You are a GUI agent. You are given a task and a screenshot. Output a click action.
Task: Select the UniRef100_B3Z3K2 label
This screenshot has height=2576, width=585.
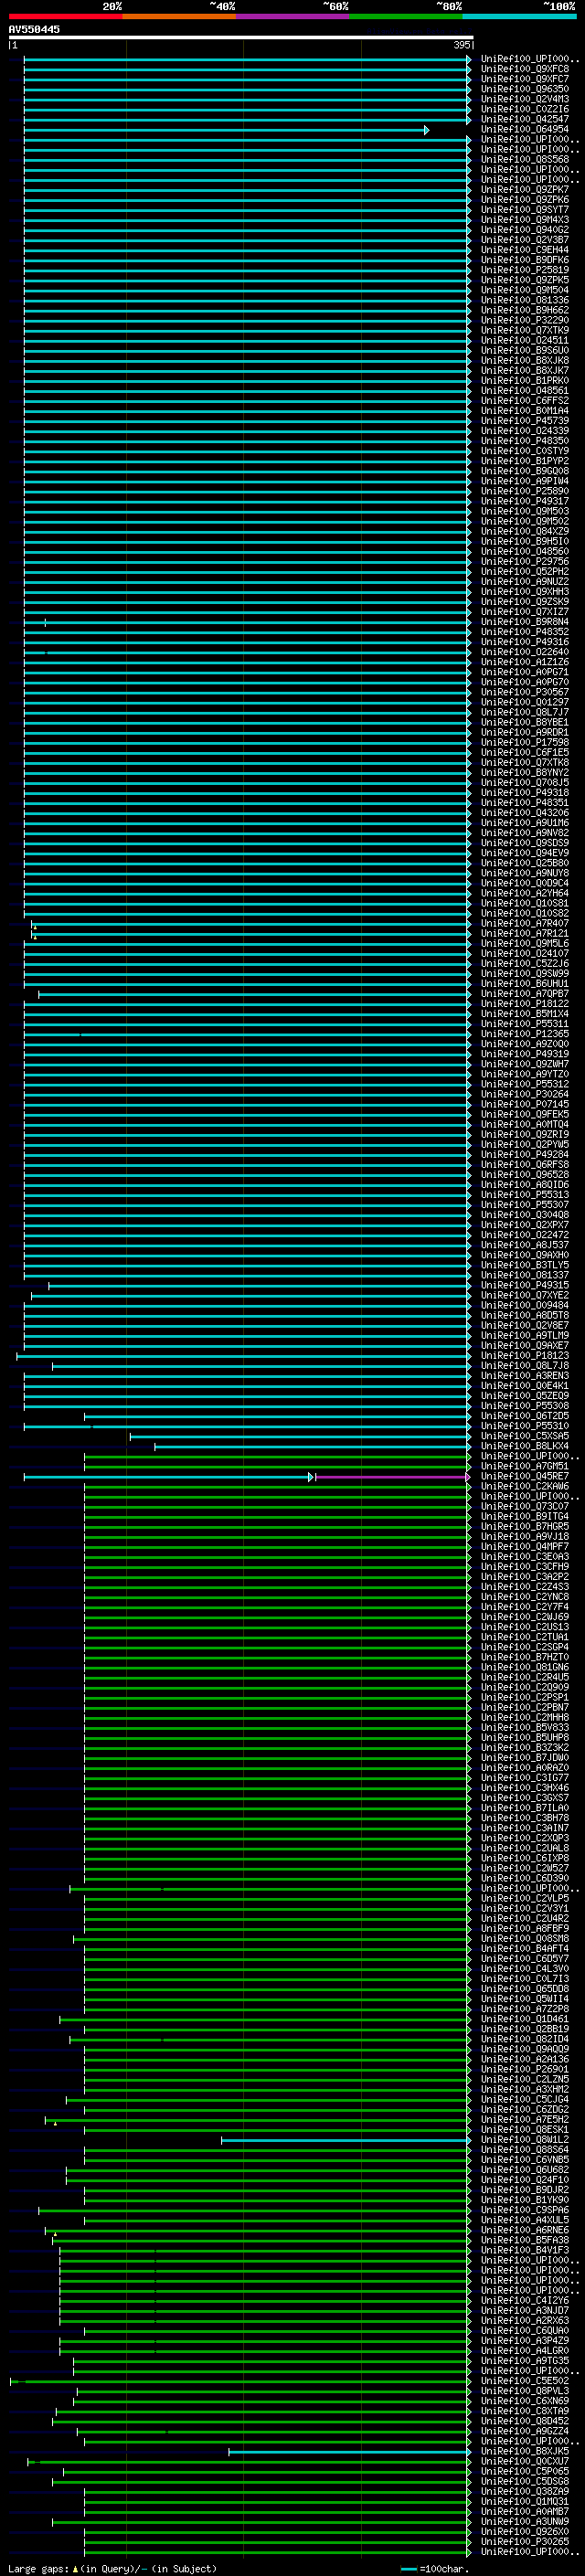[x=525, y=1747]
